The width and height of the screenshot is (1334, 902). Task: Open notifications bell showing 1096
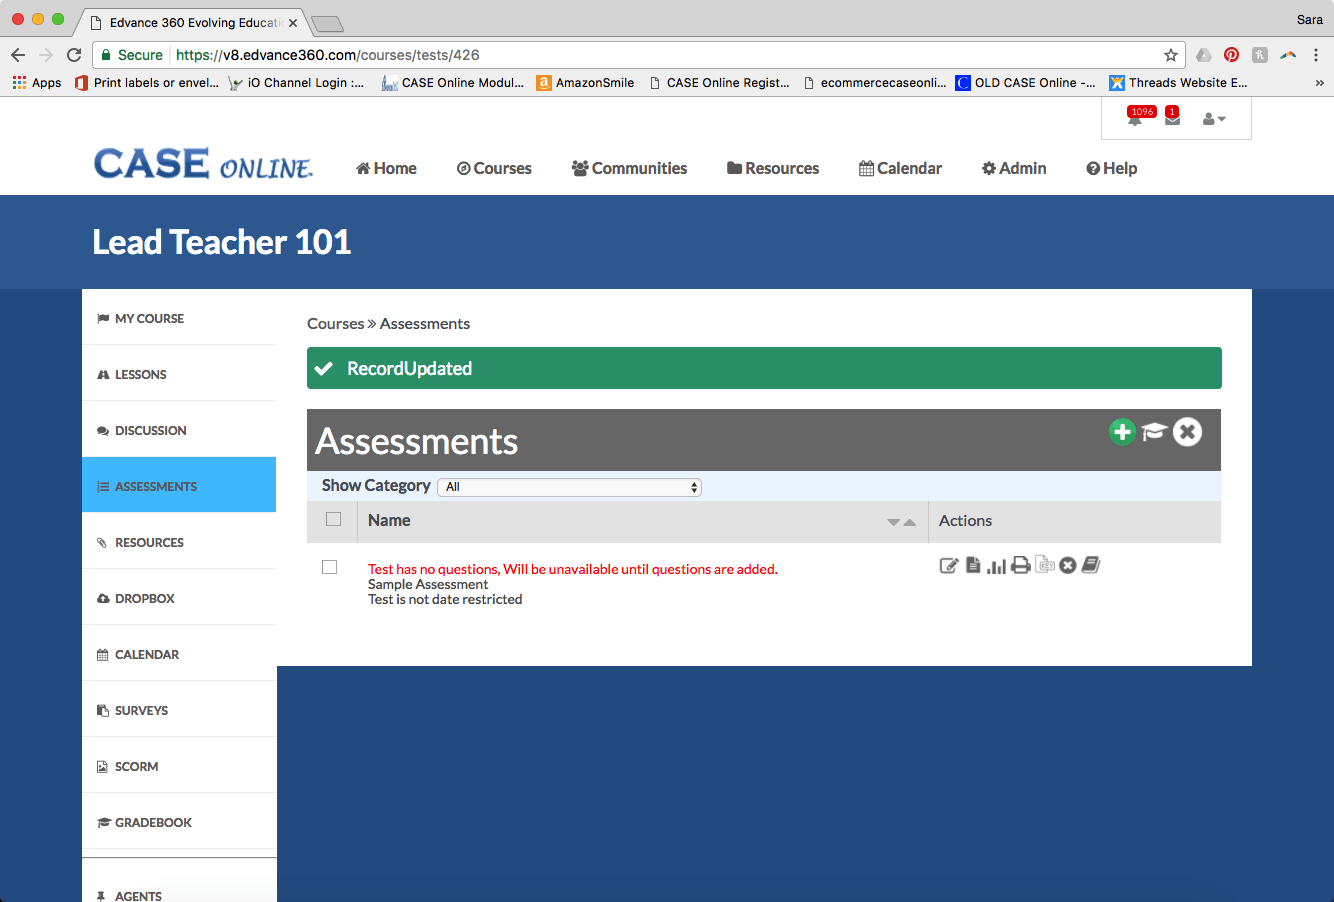pyautogui.click(x=1135, y=119)
